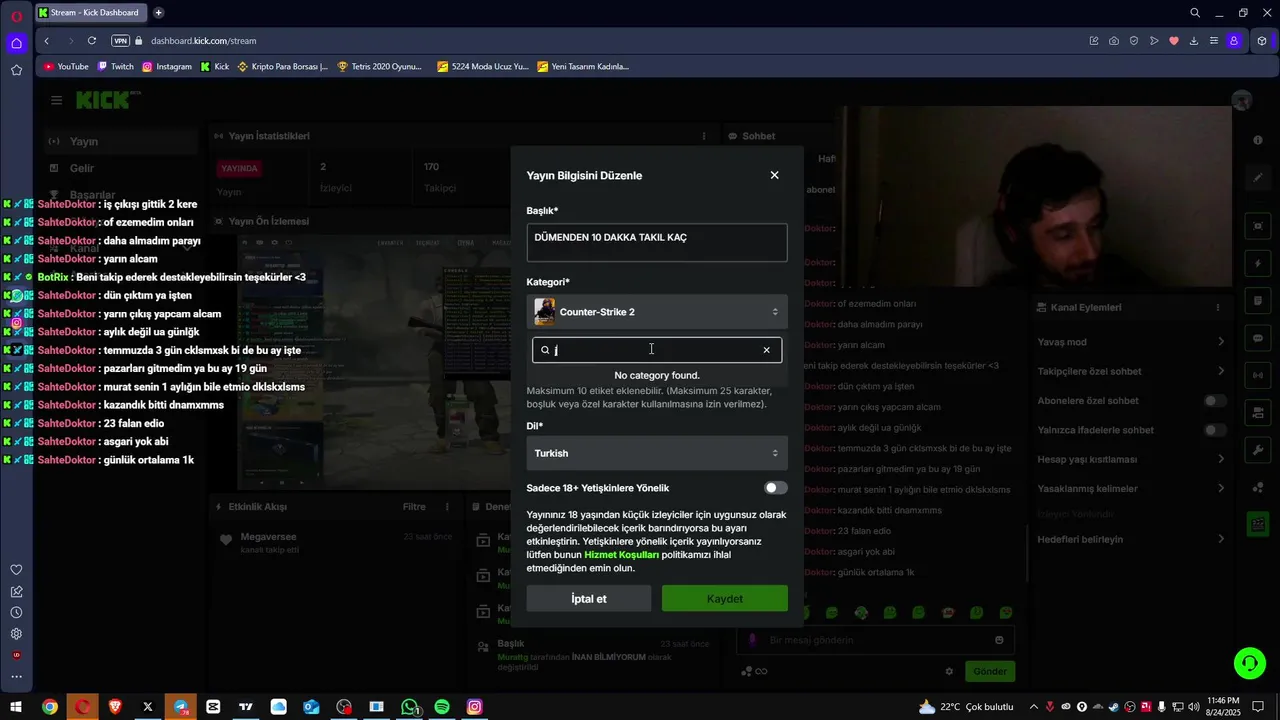Open Yayın İstatistikleri three-dot menu

click(704, 136)
